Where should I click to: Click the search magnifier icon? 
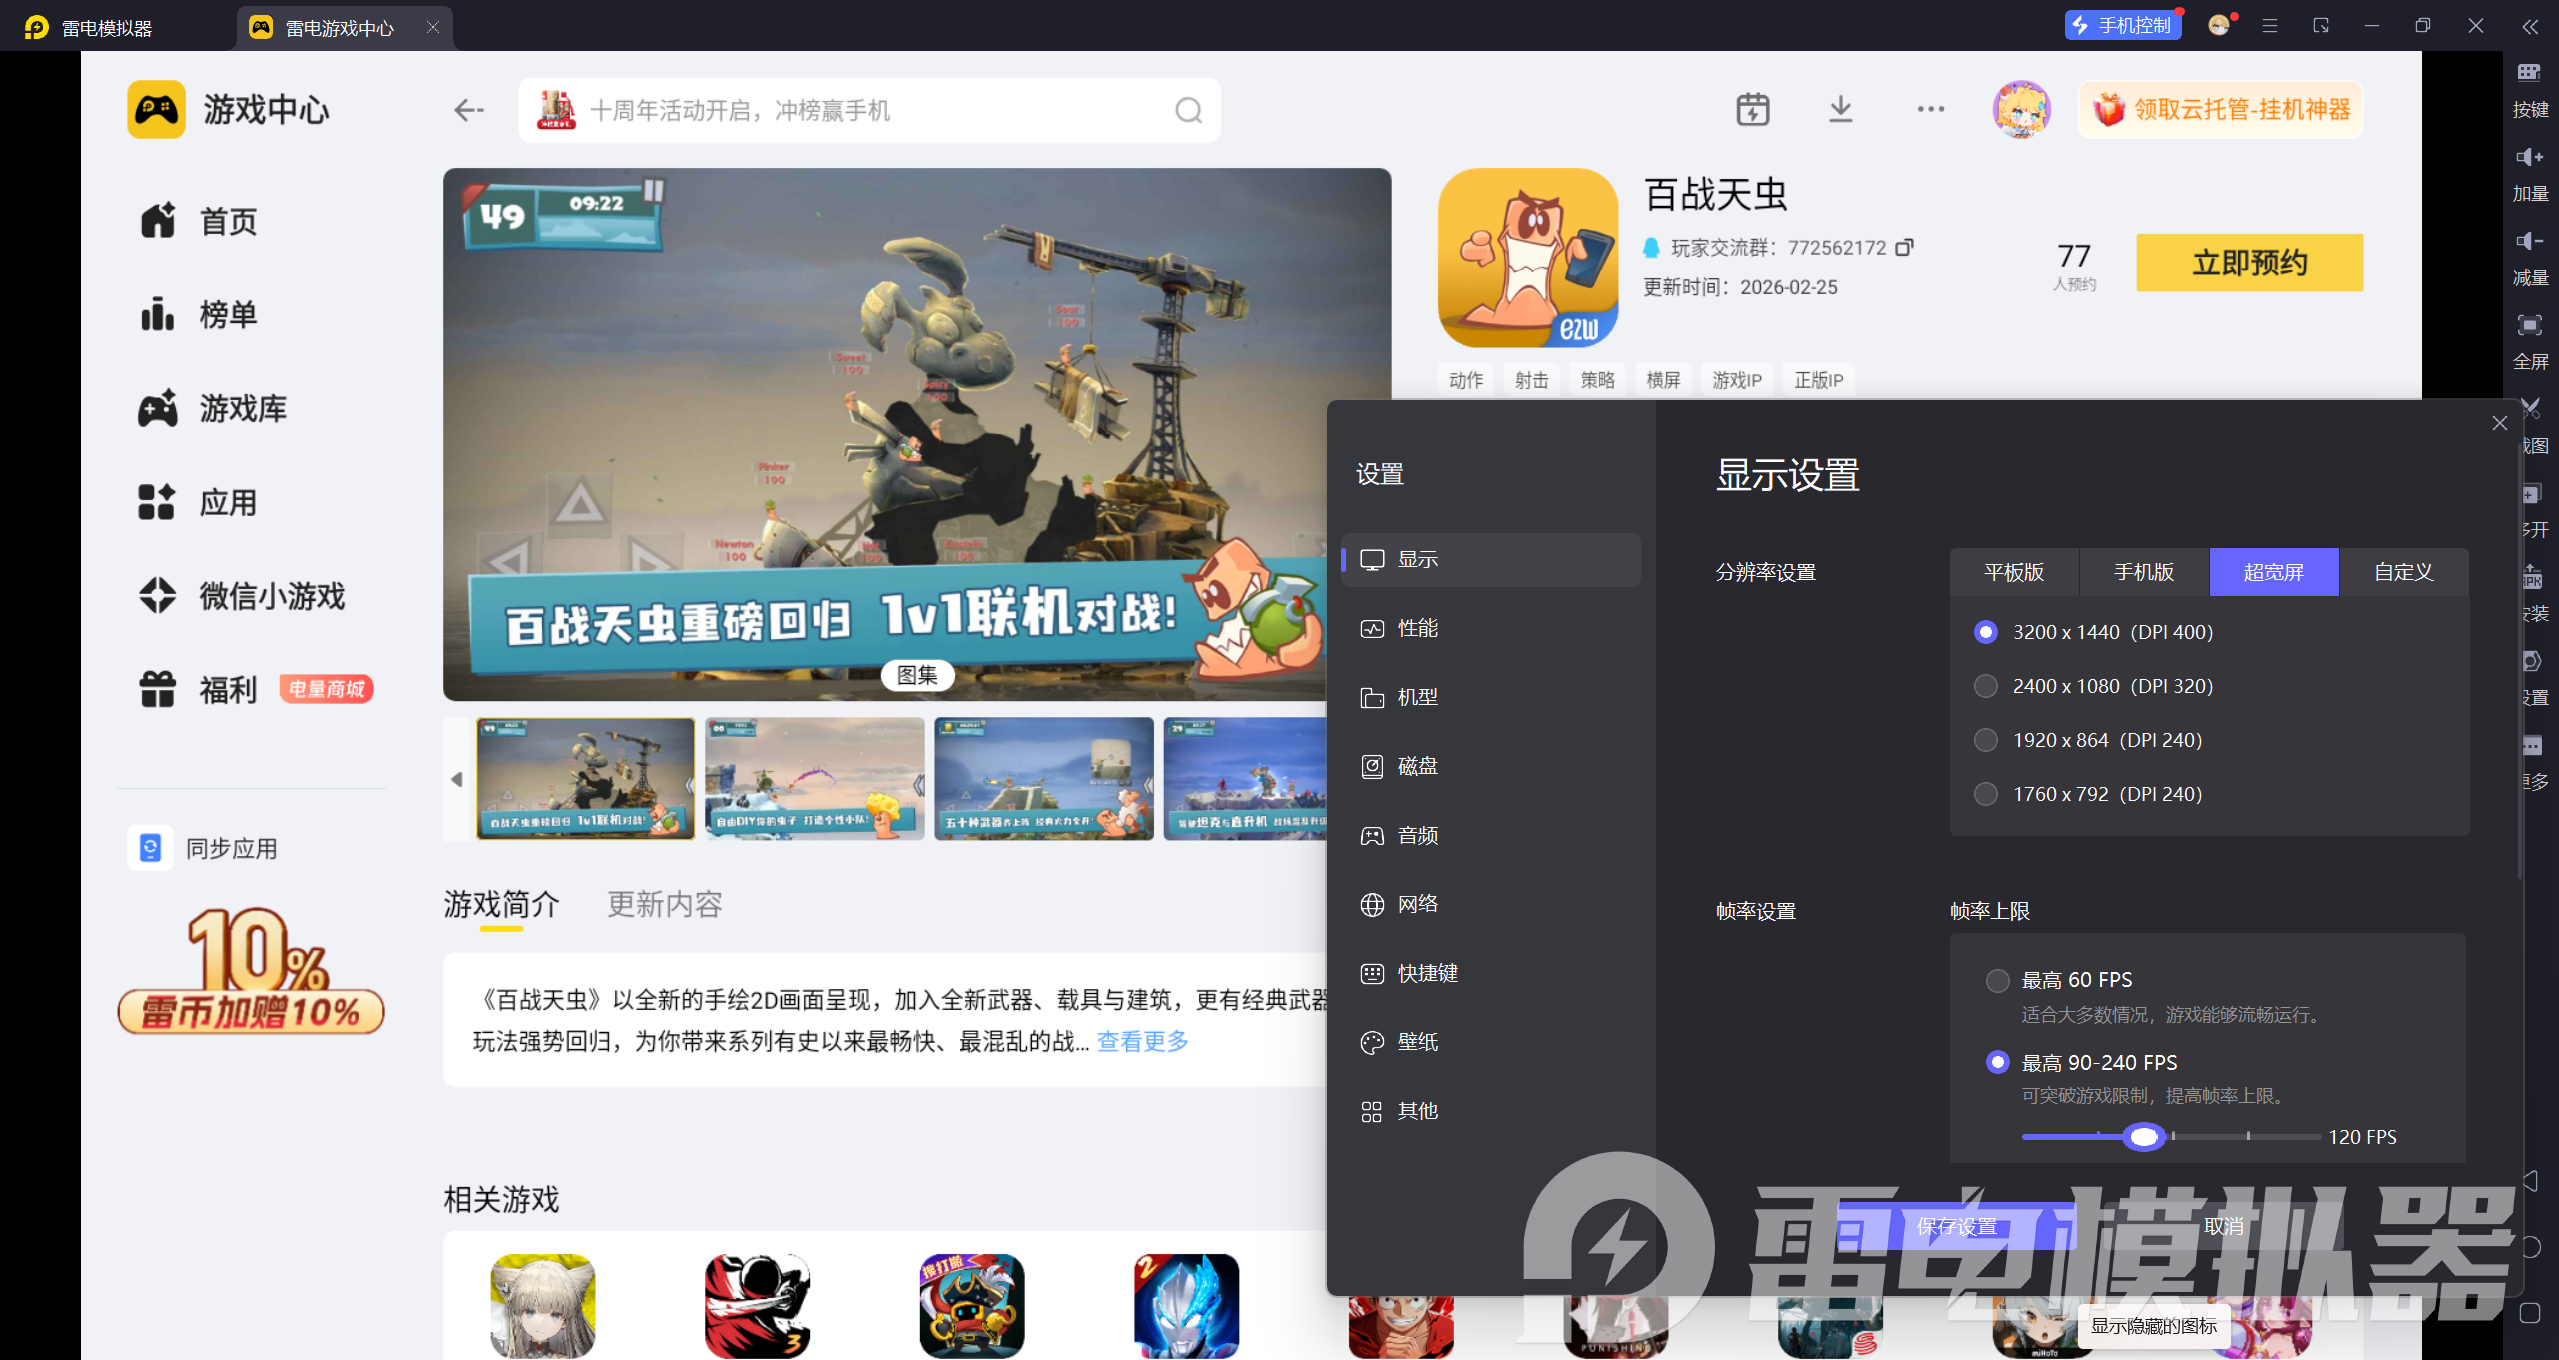tap(1188, 110)
